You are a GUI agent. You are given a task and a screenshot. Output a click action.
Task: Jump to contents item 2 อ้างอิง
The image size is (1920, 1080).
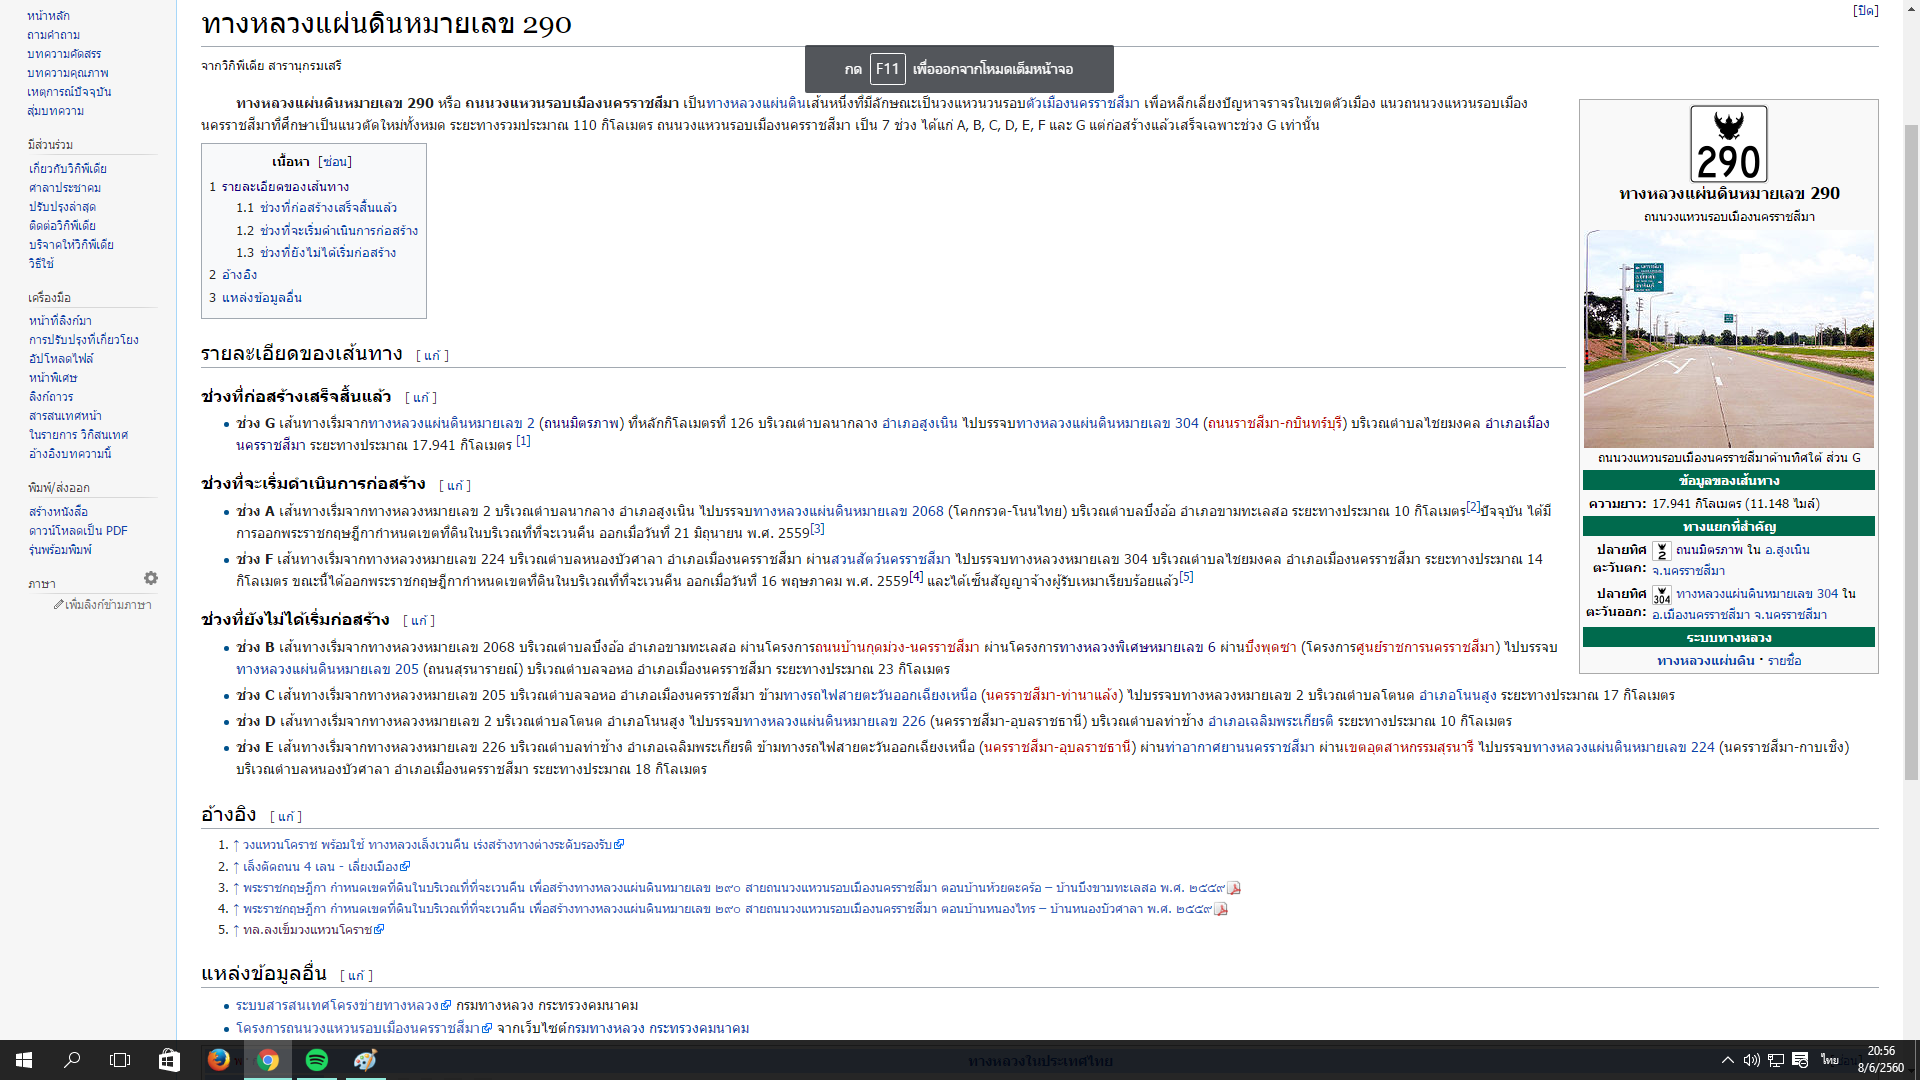click(233, 275)
